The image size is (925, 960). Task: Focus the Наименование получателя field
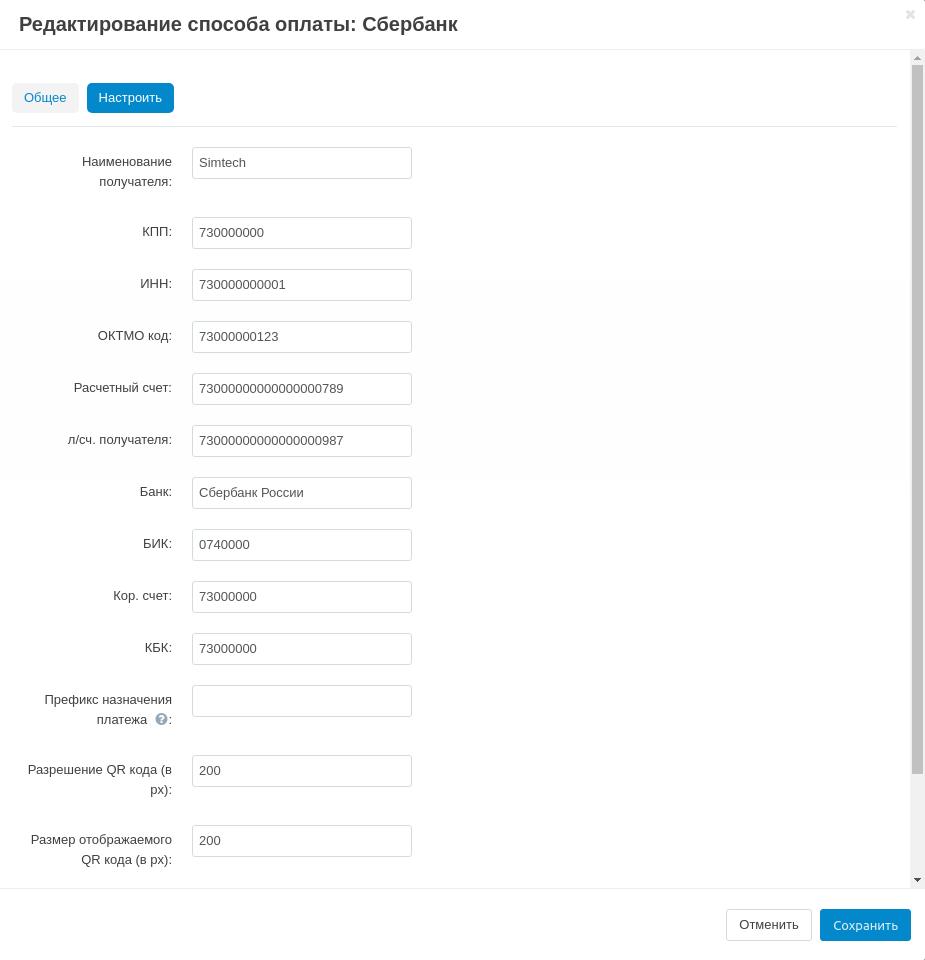pyautogui.click(x=301, y=163)
